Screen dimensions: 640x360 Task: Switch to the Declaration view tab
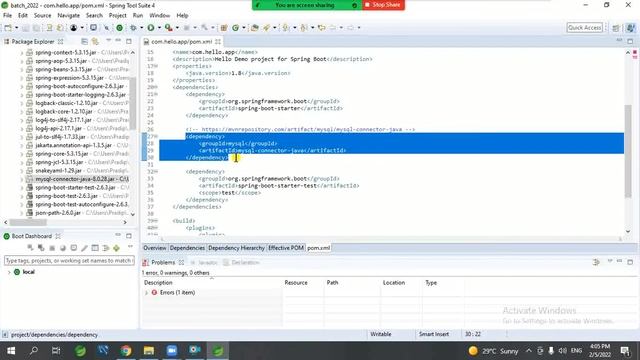point(241,262)
